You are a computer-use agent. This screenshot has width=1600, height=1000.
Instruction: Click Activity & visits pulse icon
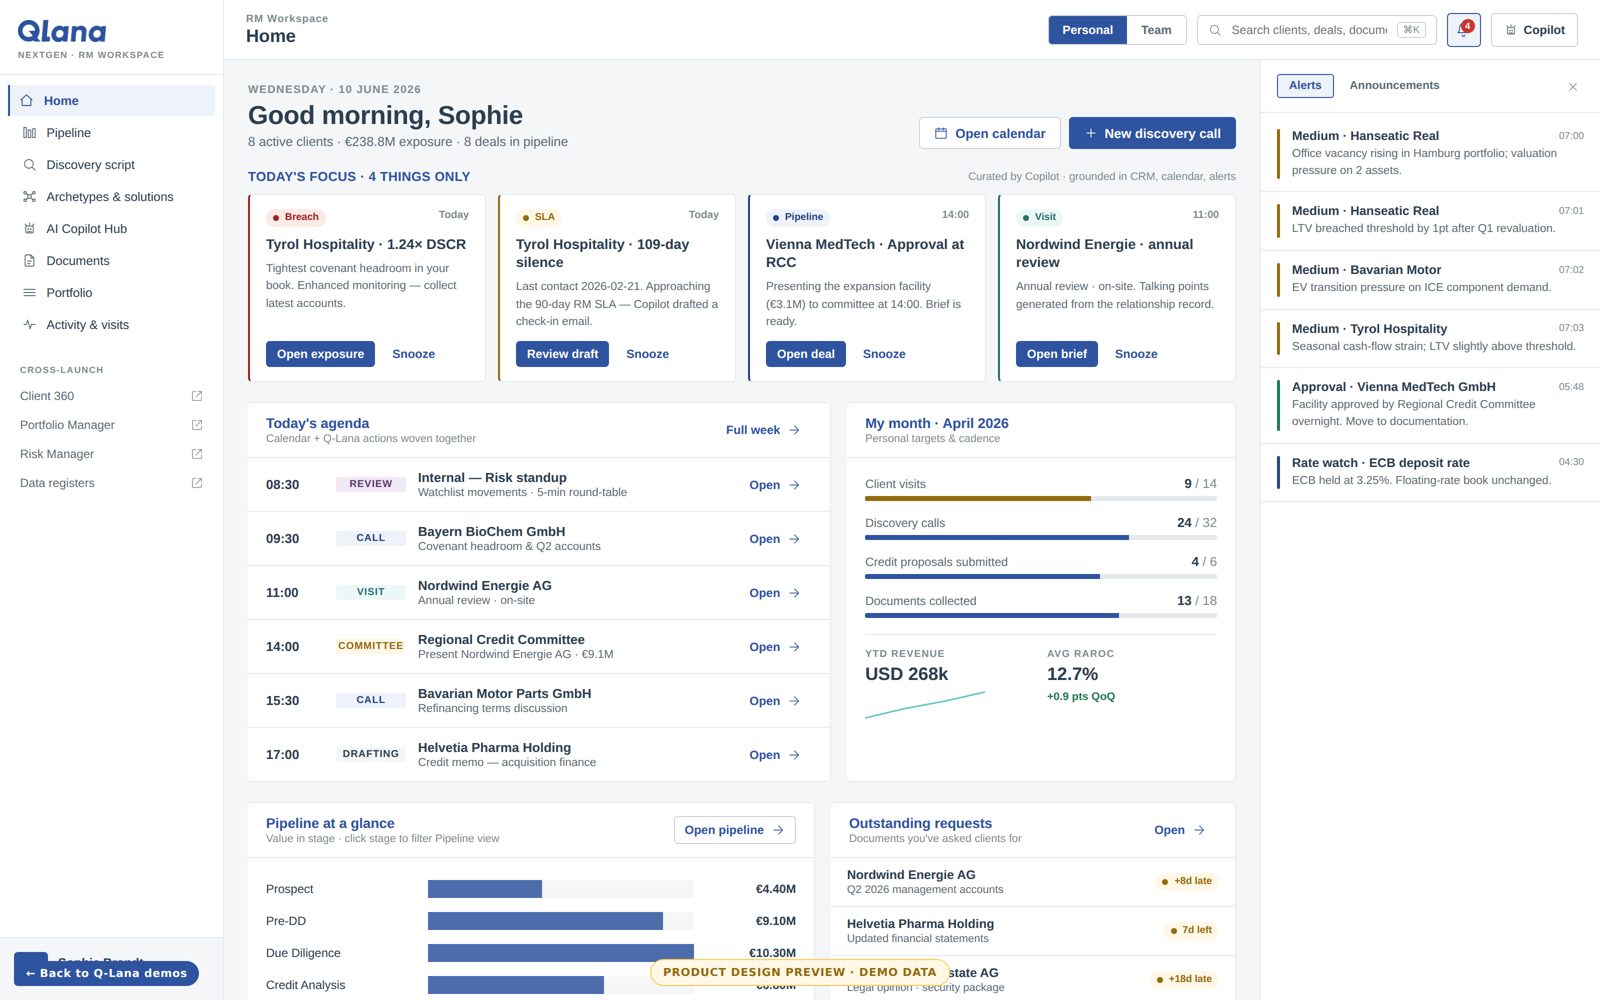click(29, 324)
